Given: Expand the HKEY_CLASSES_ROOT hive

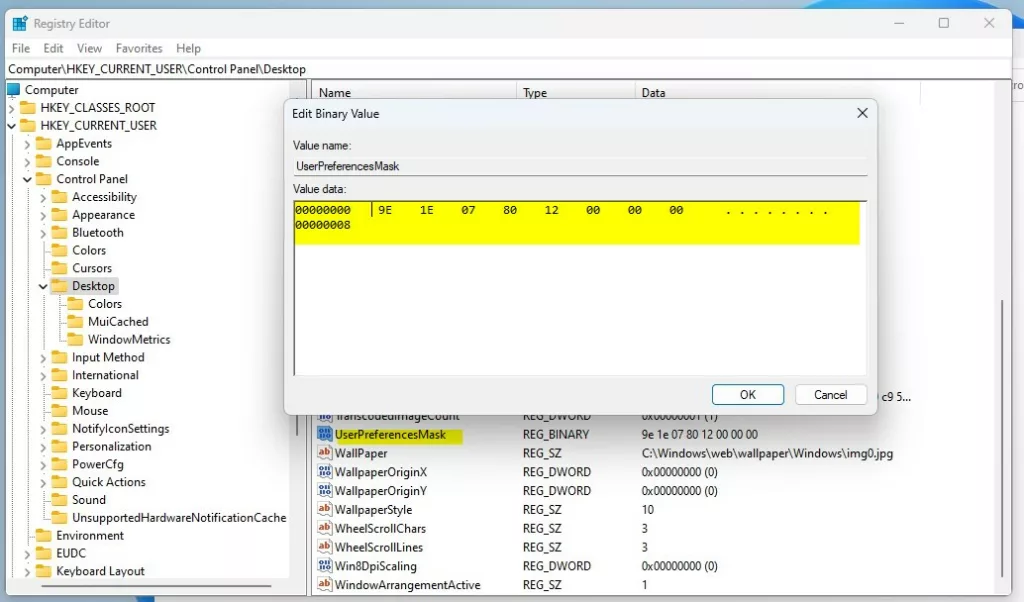Looking at the screenshot, I should (11, 108).
